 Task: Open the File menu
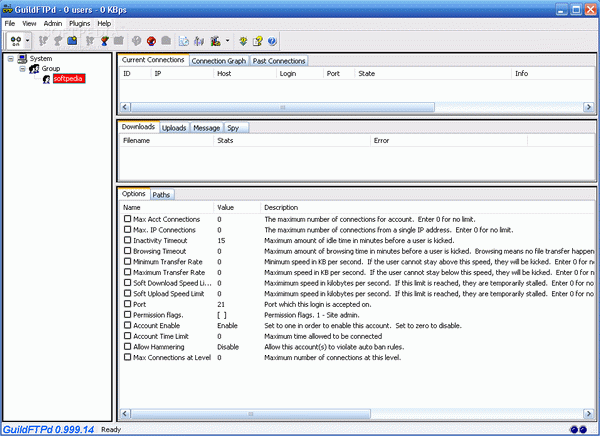(10, 23)
